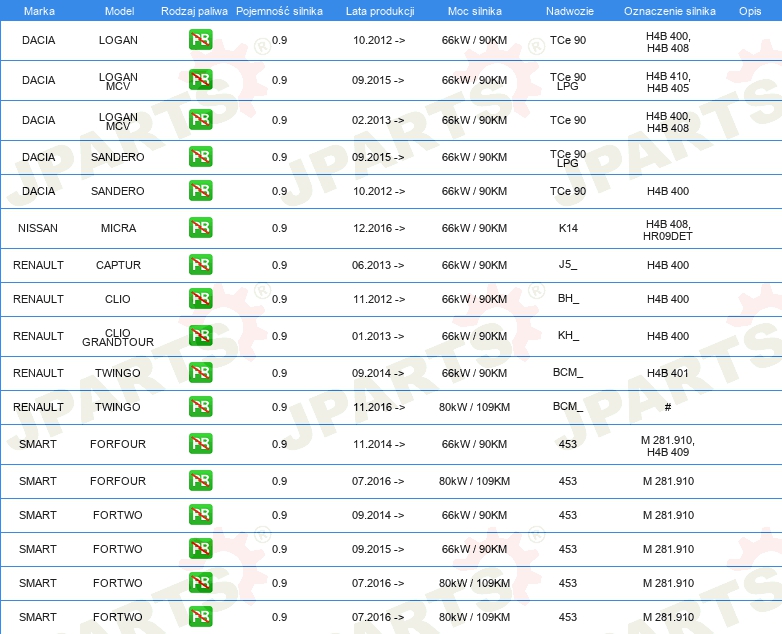
Task: Click the production date 02.2013 ->
Action: click(x=378, y=120)
